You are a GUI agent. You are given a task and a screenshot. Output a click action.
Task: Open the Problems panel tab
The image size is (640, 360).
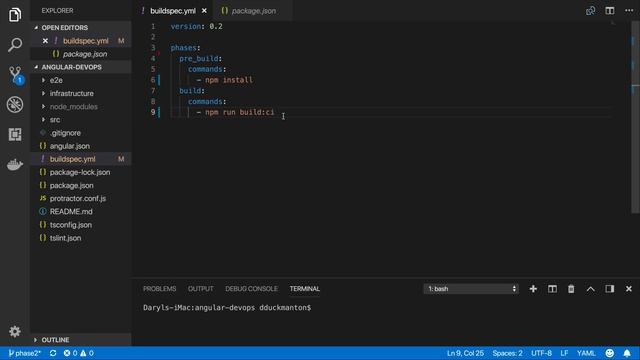point(160,289)
